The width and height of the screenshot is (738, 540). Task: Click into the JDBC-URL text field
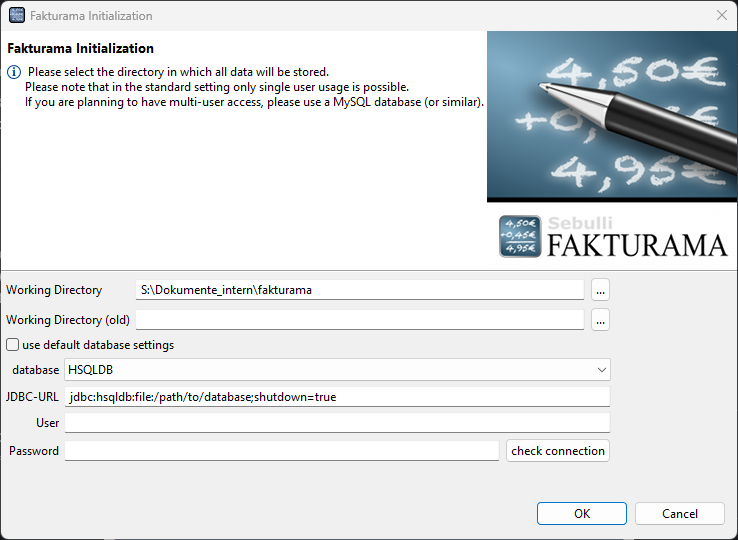337,397
